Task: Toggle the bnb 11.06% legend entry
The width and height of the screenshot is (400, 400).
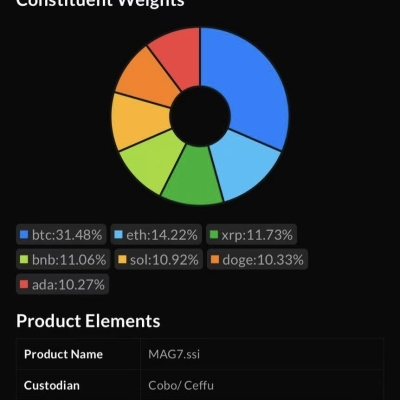Action: tap(63, 259)
